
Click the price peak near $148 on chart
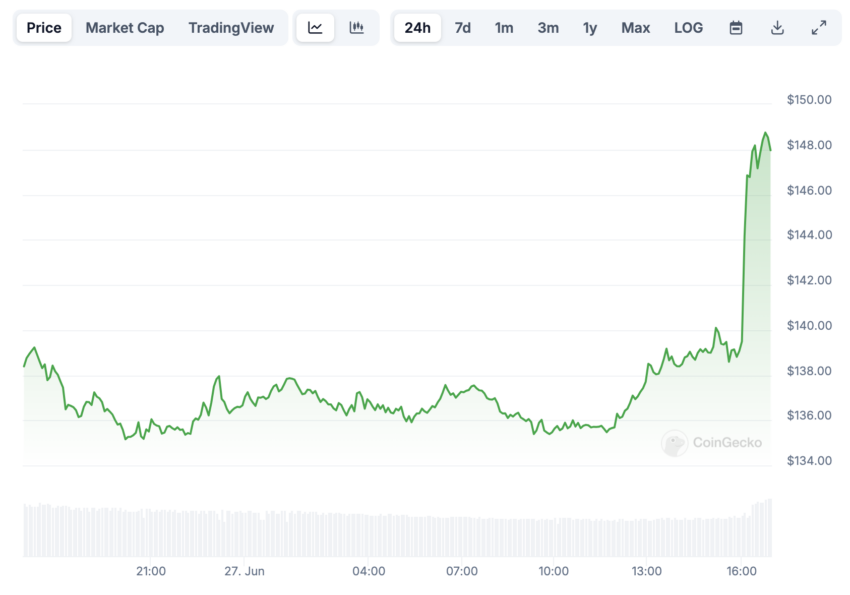pos(765,133)
